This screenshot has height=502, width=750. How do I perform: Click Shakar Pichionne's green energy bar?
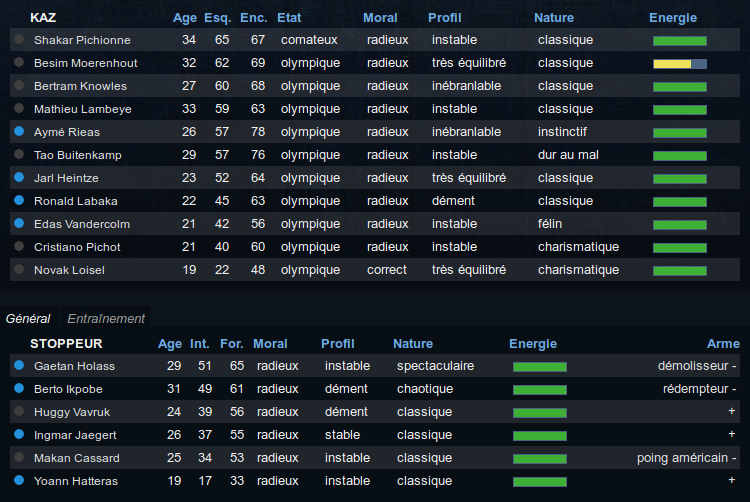tap(680, 41)
